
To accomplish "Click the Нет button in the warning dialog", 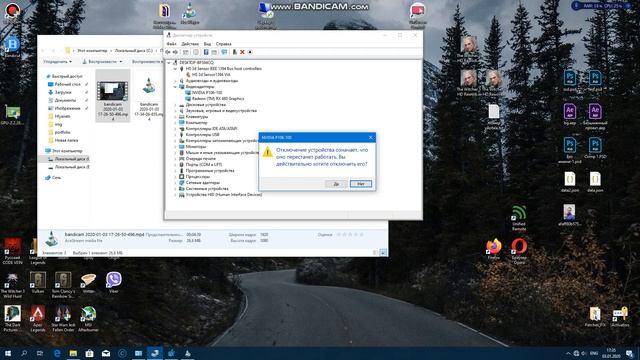I will pos(361,184).
